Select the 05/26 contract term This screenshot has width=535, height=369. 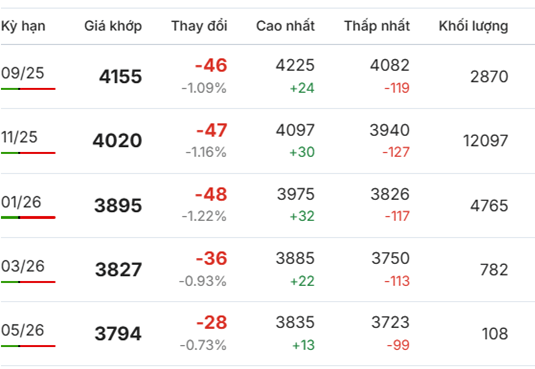23,330
